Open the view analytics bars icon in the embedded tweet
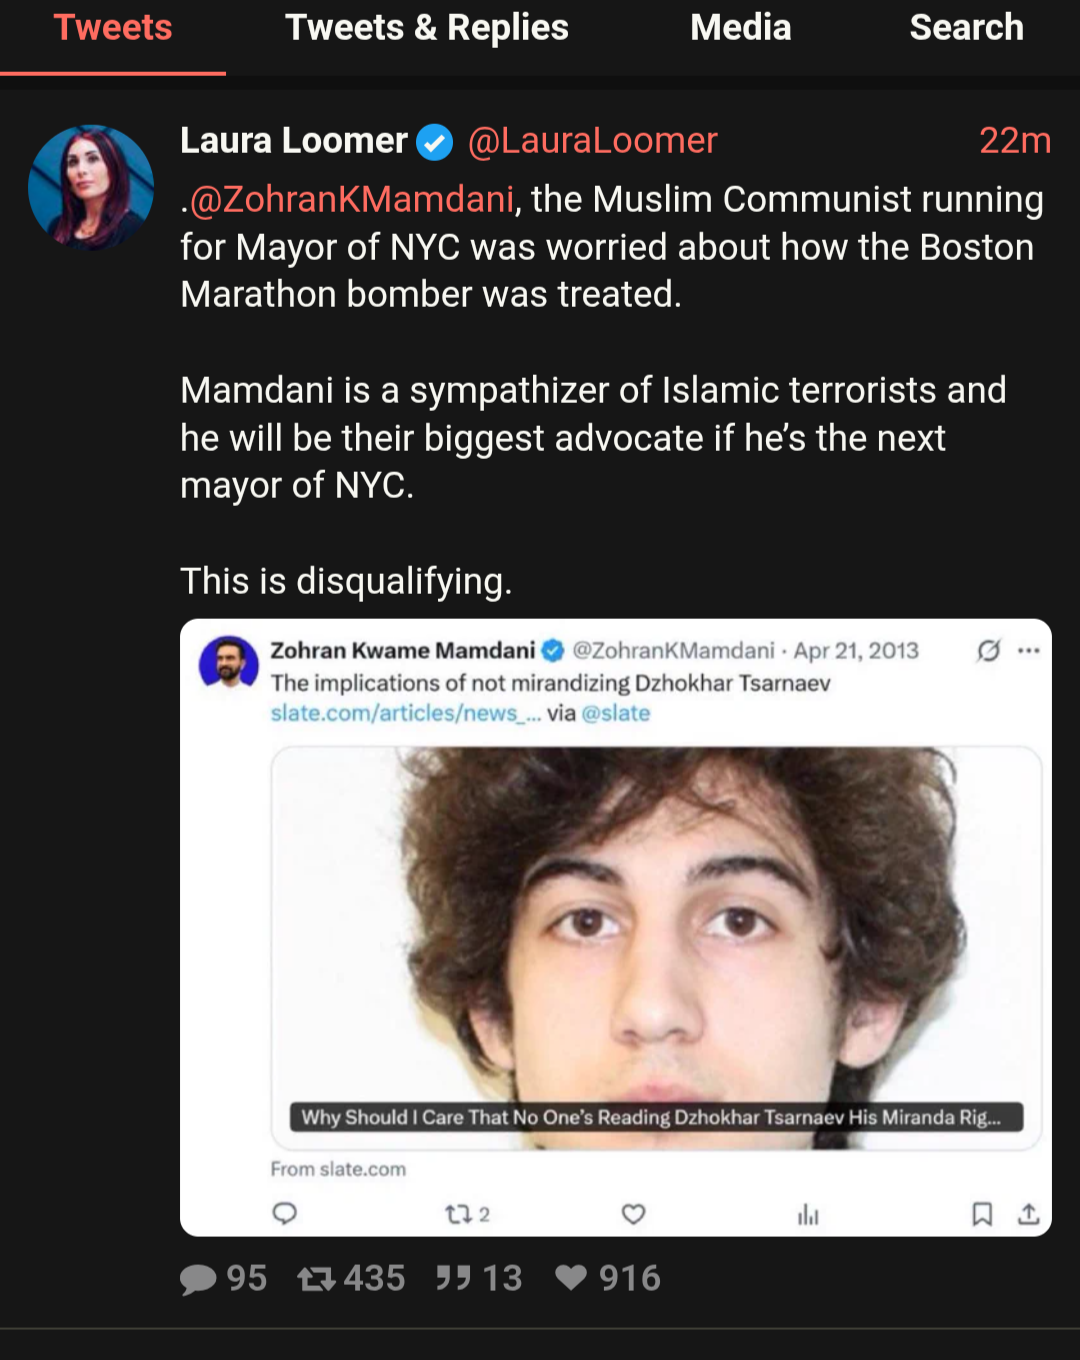 (808, 1215)
